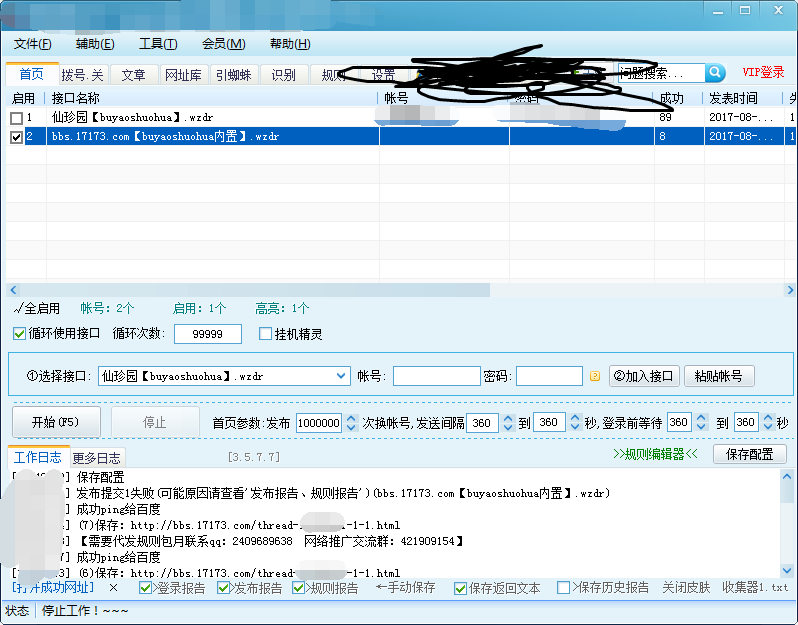Enable 挂机精灵 checkbox

pos(265,334)
